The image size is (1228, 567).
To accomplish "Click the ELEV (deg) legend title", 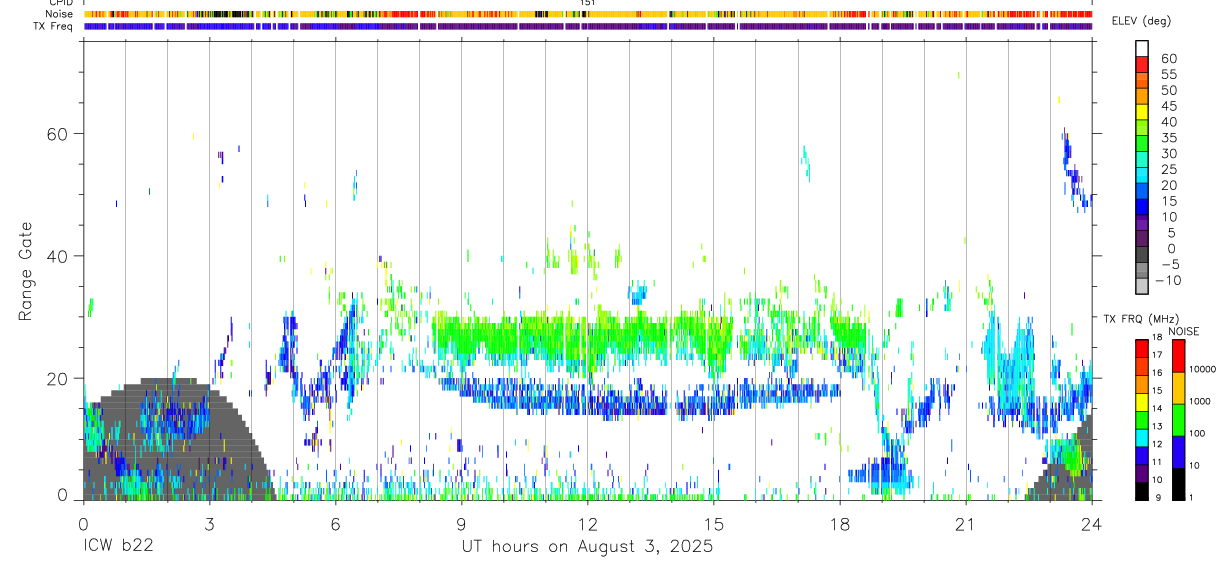I will [x=1141, y=22].
